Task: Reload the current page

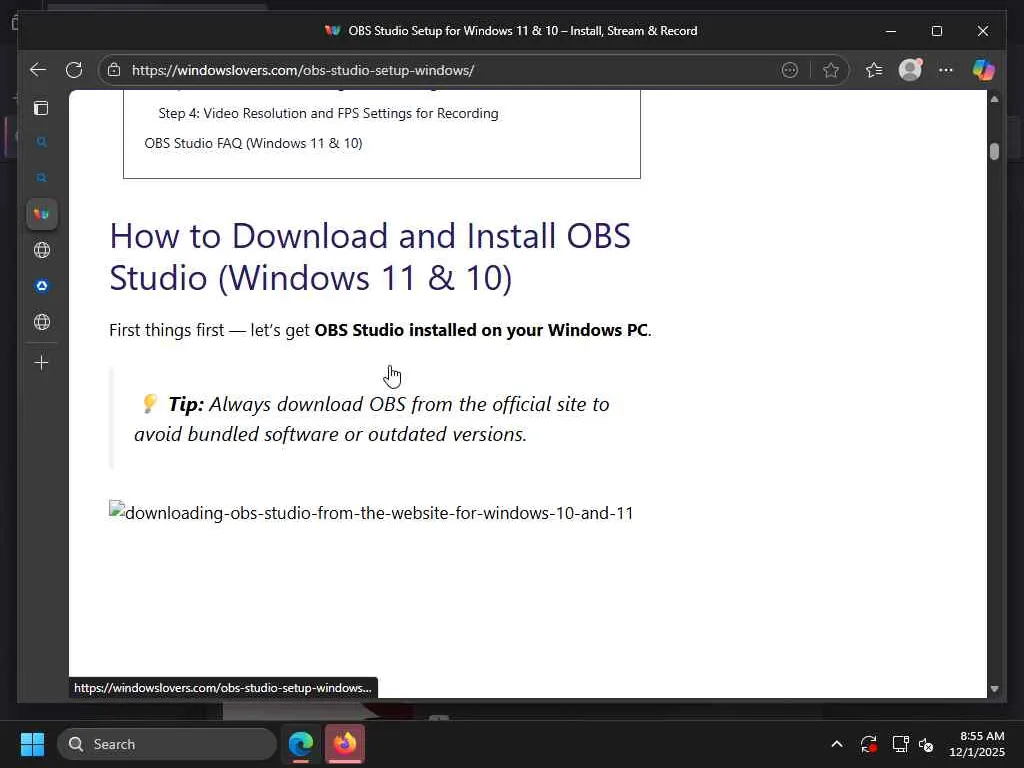Action: pyautogui.click(x=74, y=70)
